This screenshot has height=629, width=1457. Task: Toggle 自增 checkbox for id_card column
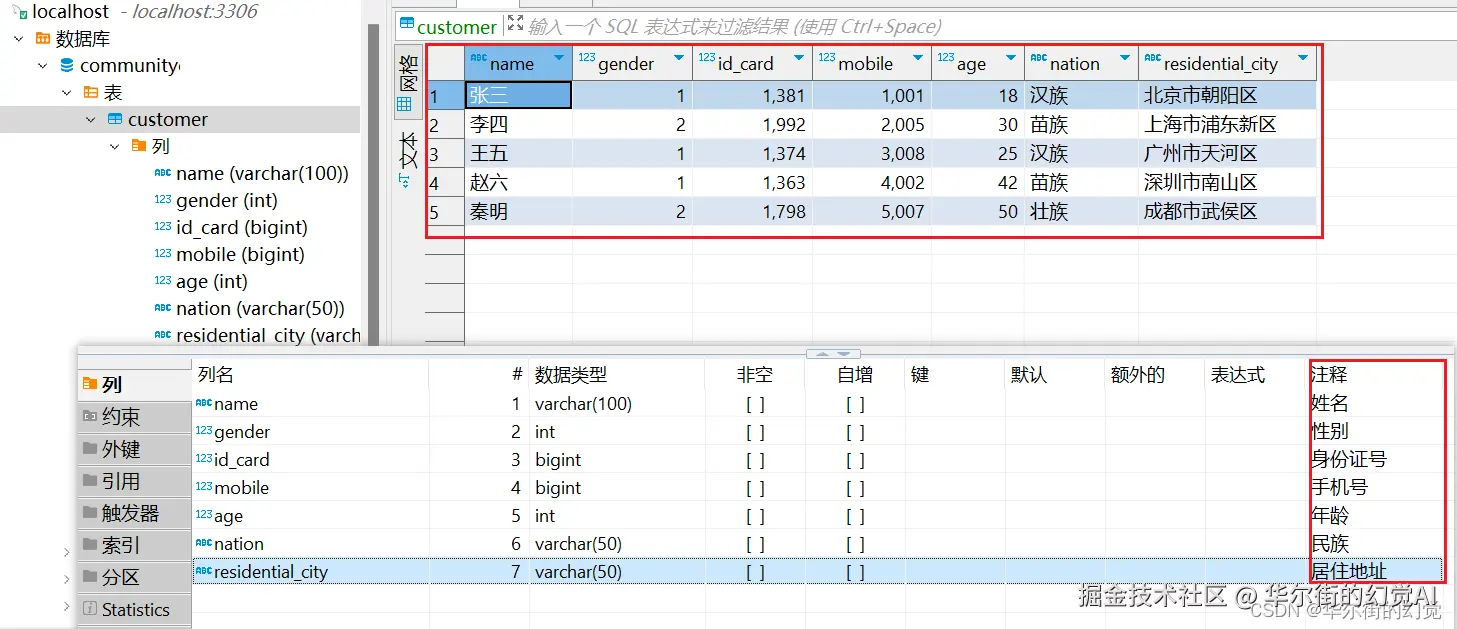[855, 460]
